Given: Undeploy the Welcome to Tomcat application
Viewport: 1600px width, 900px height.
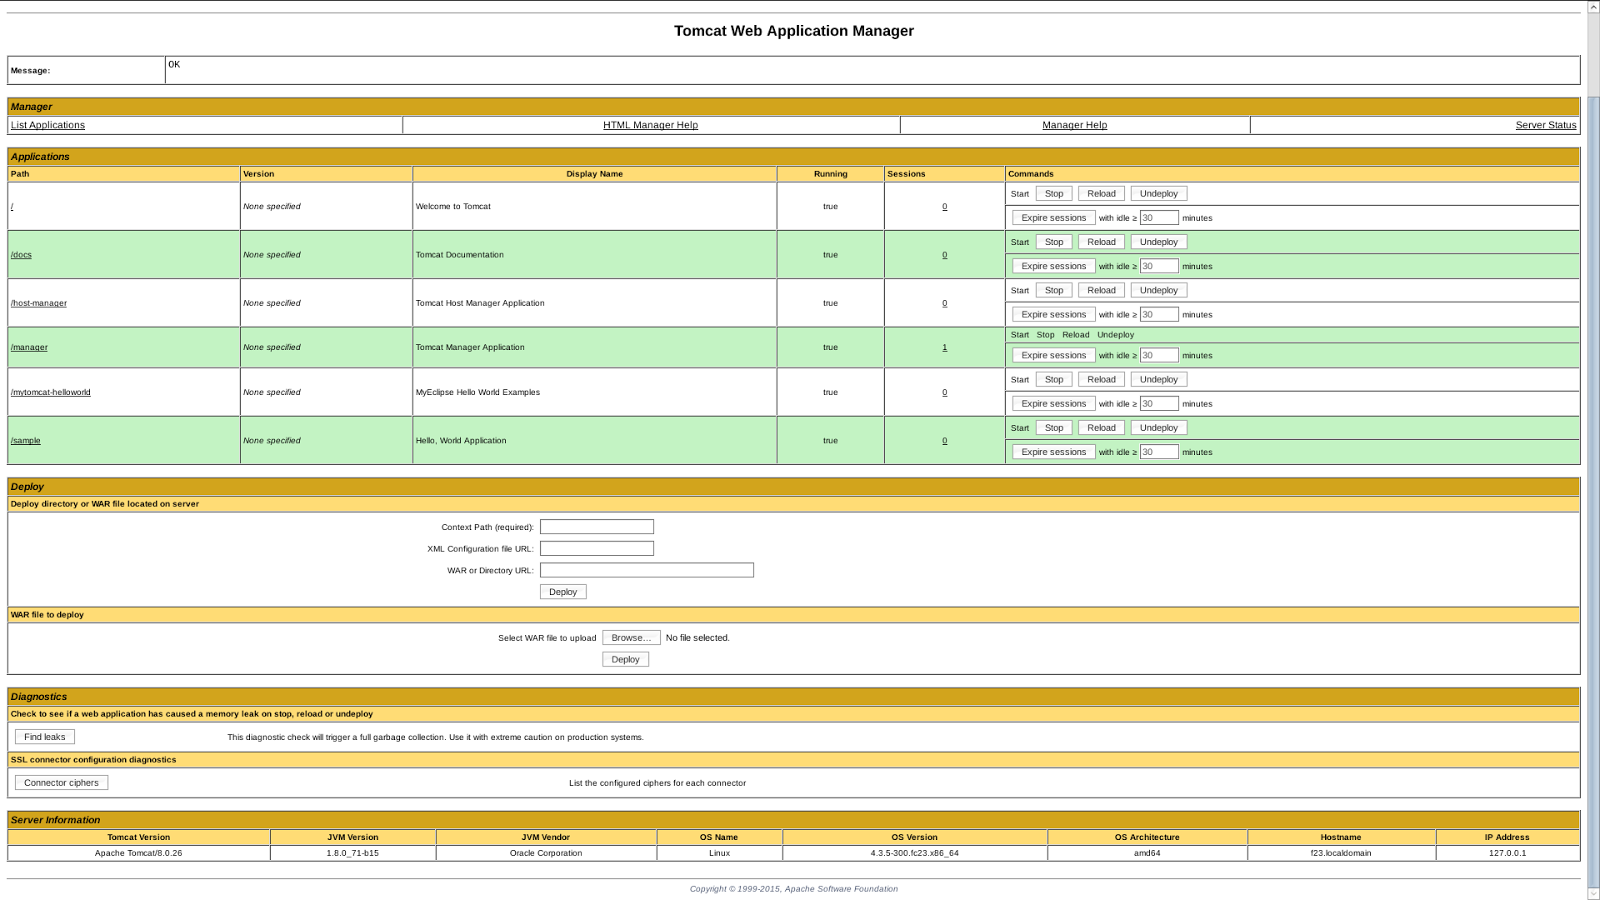Looking at the screenshot, I should 1159,194.
